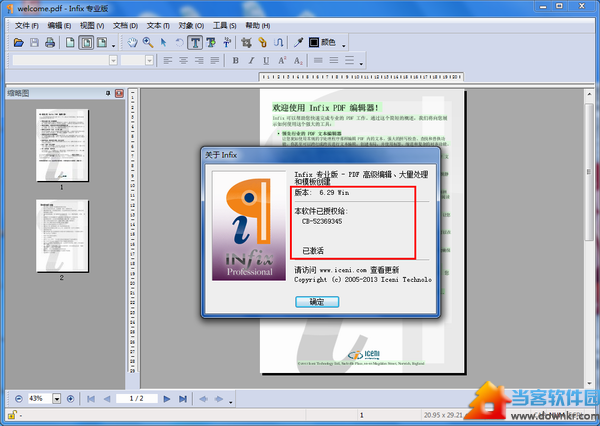The width and height of the screenshot is (600, 426).
Task: Open the 文档 (D) menu
Action: (x=125, y=26)
